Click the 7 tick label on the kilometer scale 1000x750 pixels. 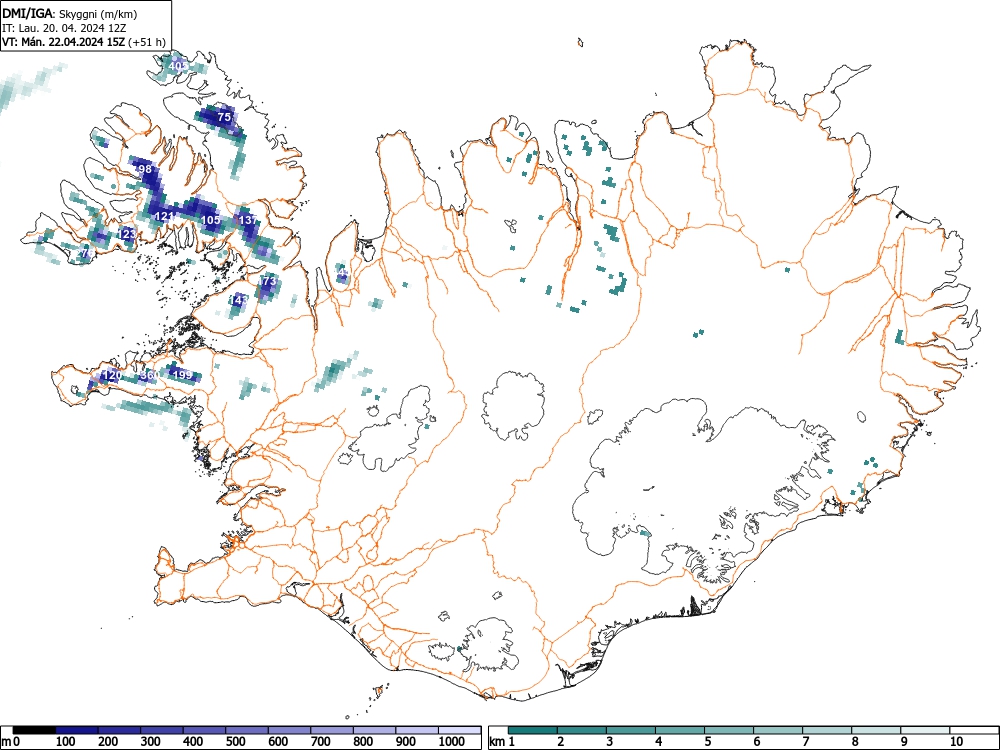point(806,742)
